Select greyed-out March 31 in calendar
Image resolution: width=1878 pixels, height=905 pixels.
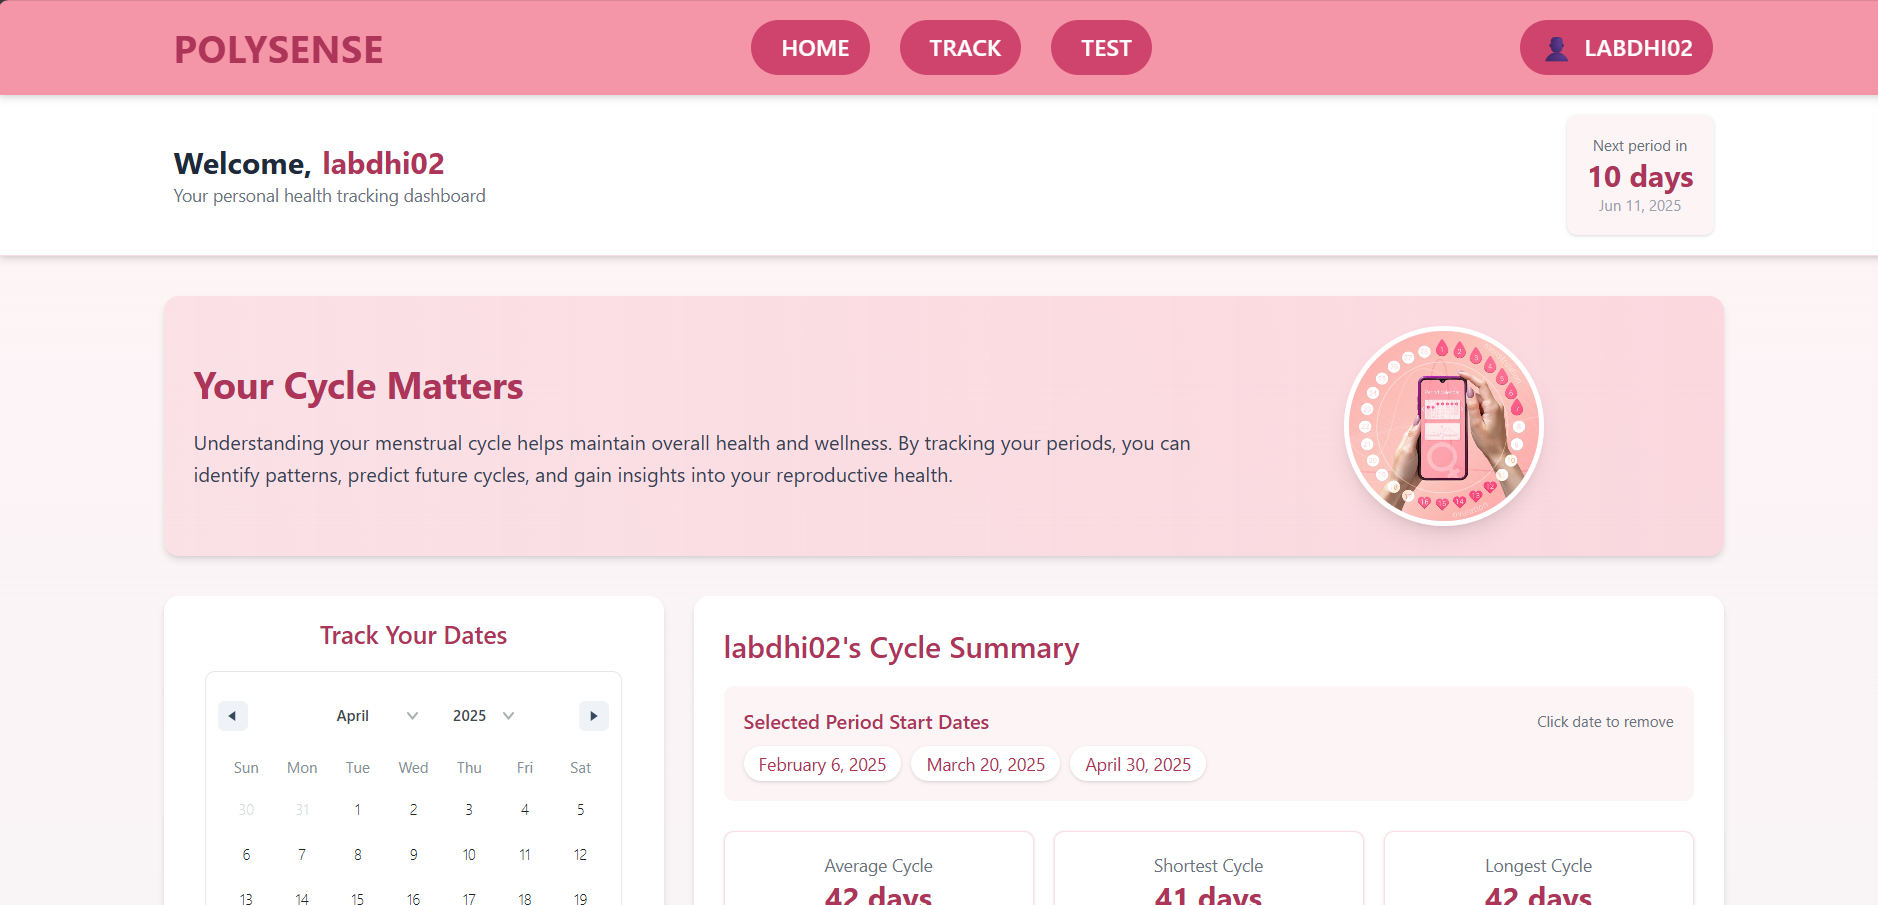click(x=302, y=810)
